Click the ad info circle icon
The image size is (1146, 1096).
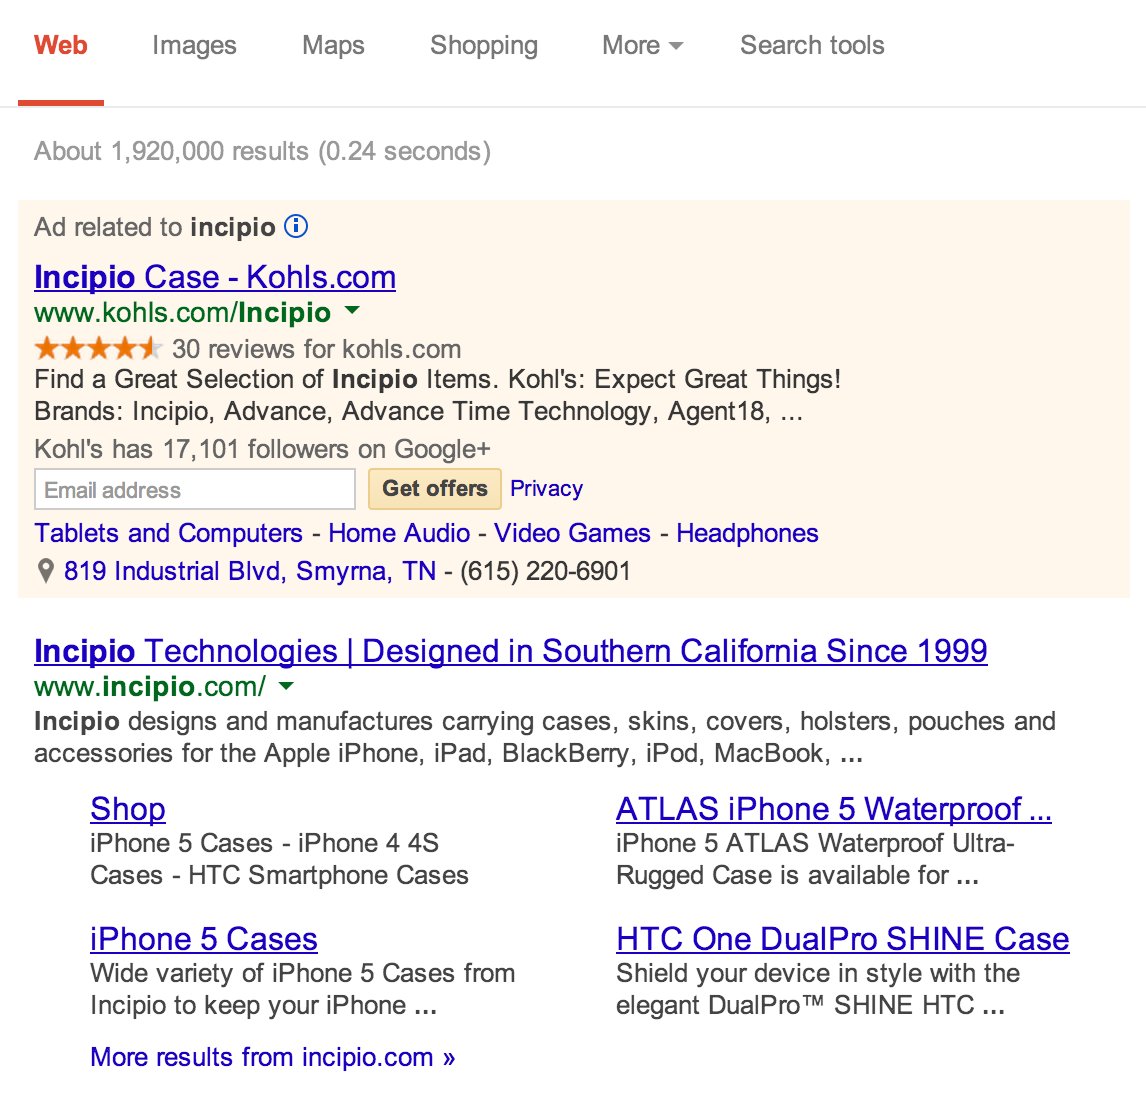296,227
